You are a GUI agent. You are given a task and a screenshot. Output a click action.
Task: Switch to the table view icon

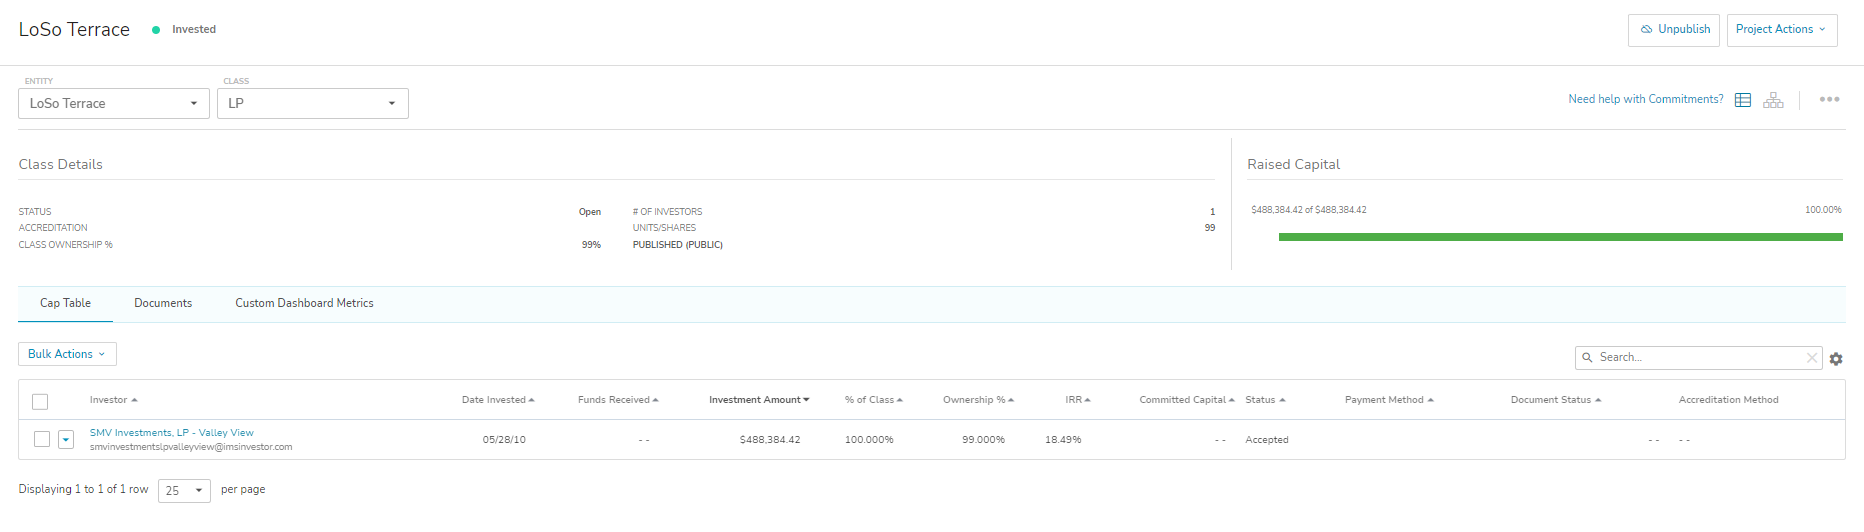pos(1743,100)
